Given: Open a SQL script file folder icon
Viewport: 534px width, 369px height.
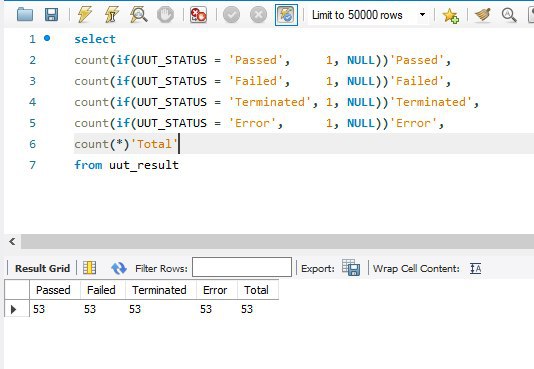Looking at the screenshot, I should [x=25, y=15].
